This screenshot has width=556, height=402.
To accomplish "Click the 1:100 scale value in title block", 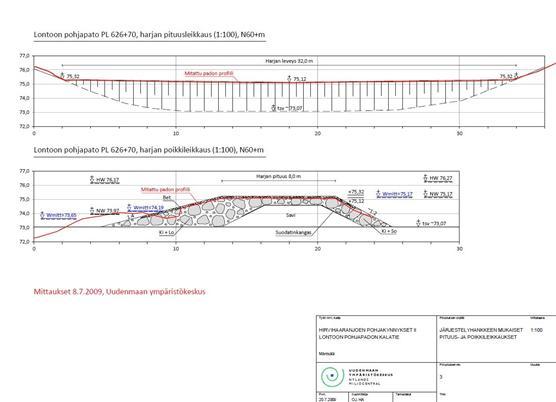I will (x=536, y=330).
